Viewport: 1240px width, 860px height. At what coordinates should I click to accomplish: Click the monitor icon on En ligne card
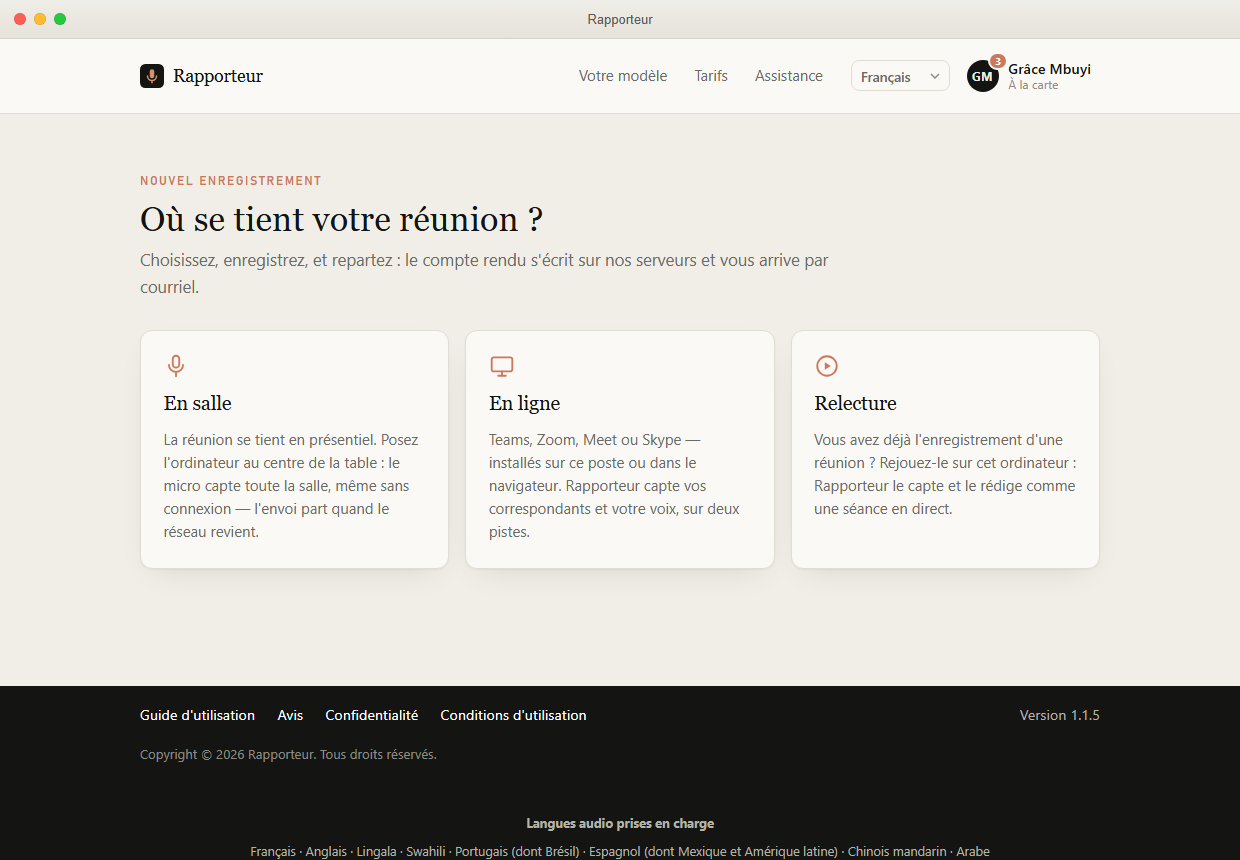[x=502, y=366]
